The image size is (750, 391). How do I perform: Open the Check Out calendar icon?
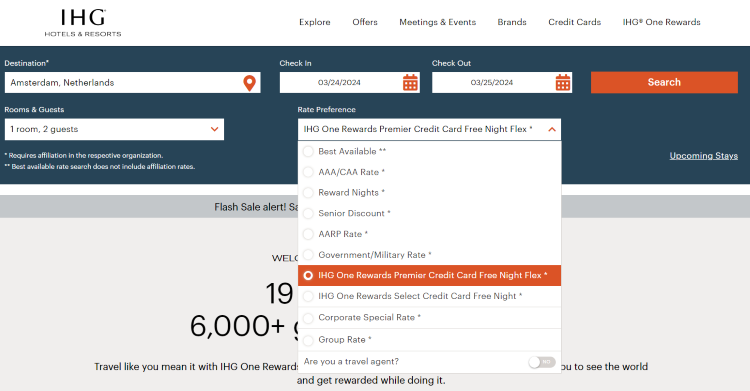562,83
